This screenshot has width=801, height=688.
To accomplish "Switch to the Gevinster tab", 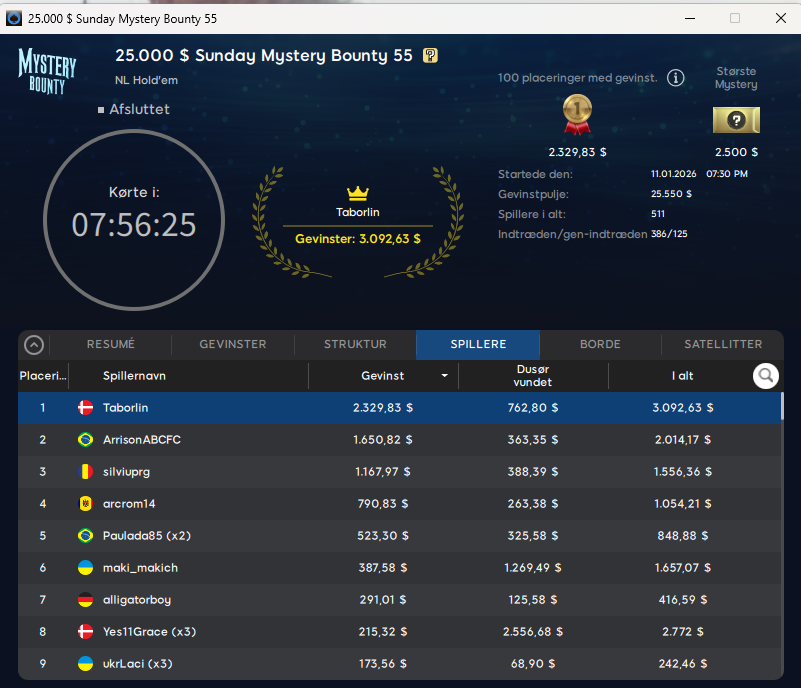I will (233, 344).
